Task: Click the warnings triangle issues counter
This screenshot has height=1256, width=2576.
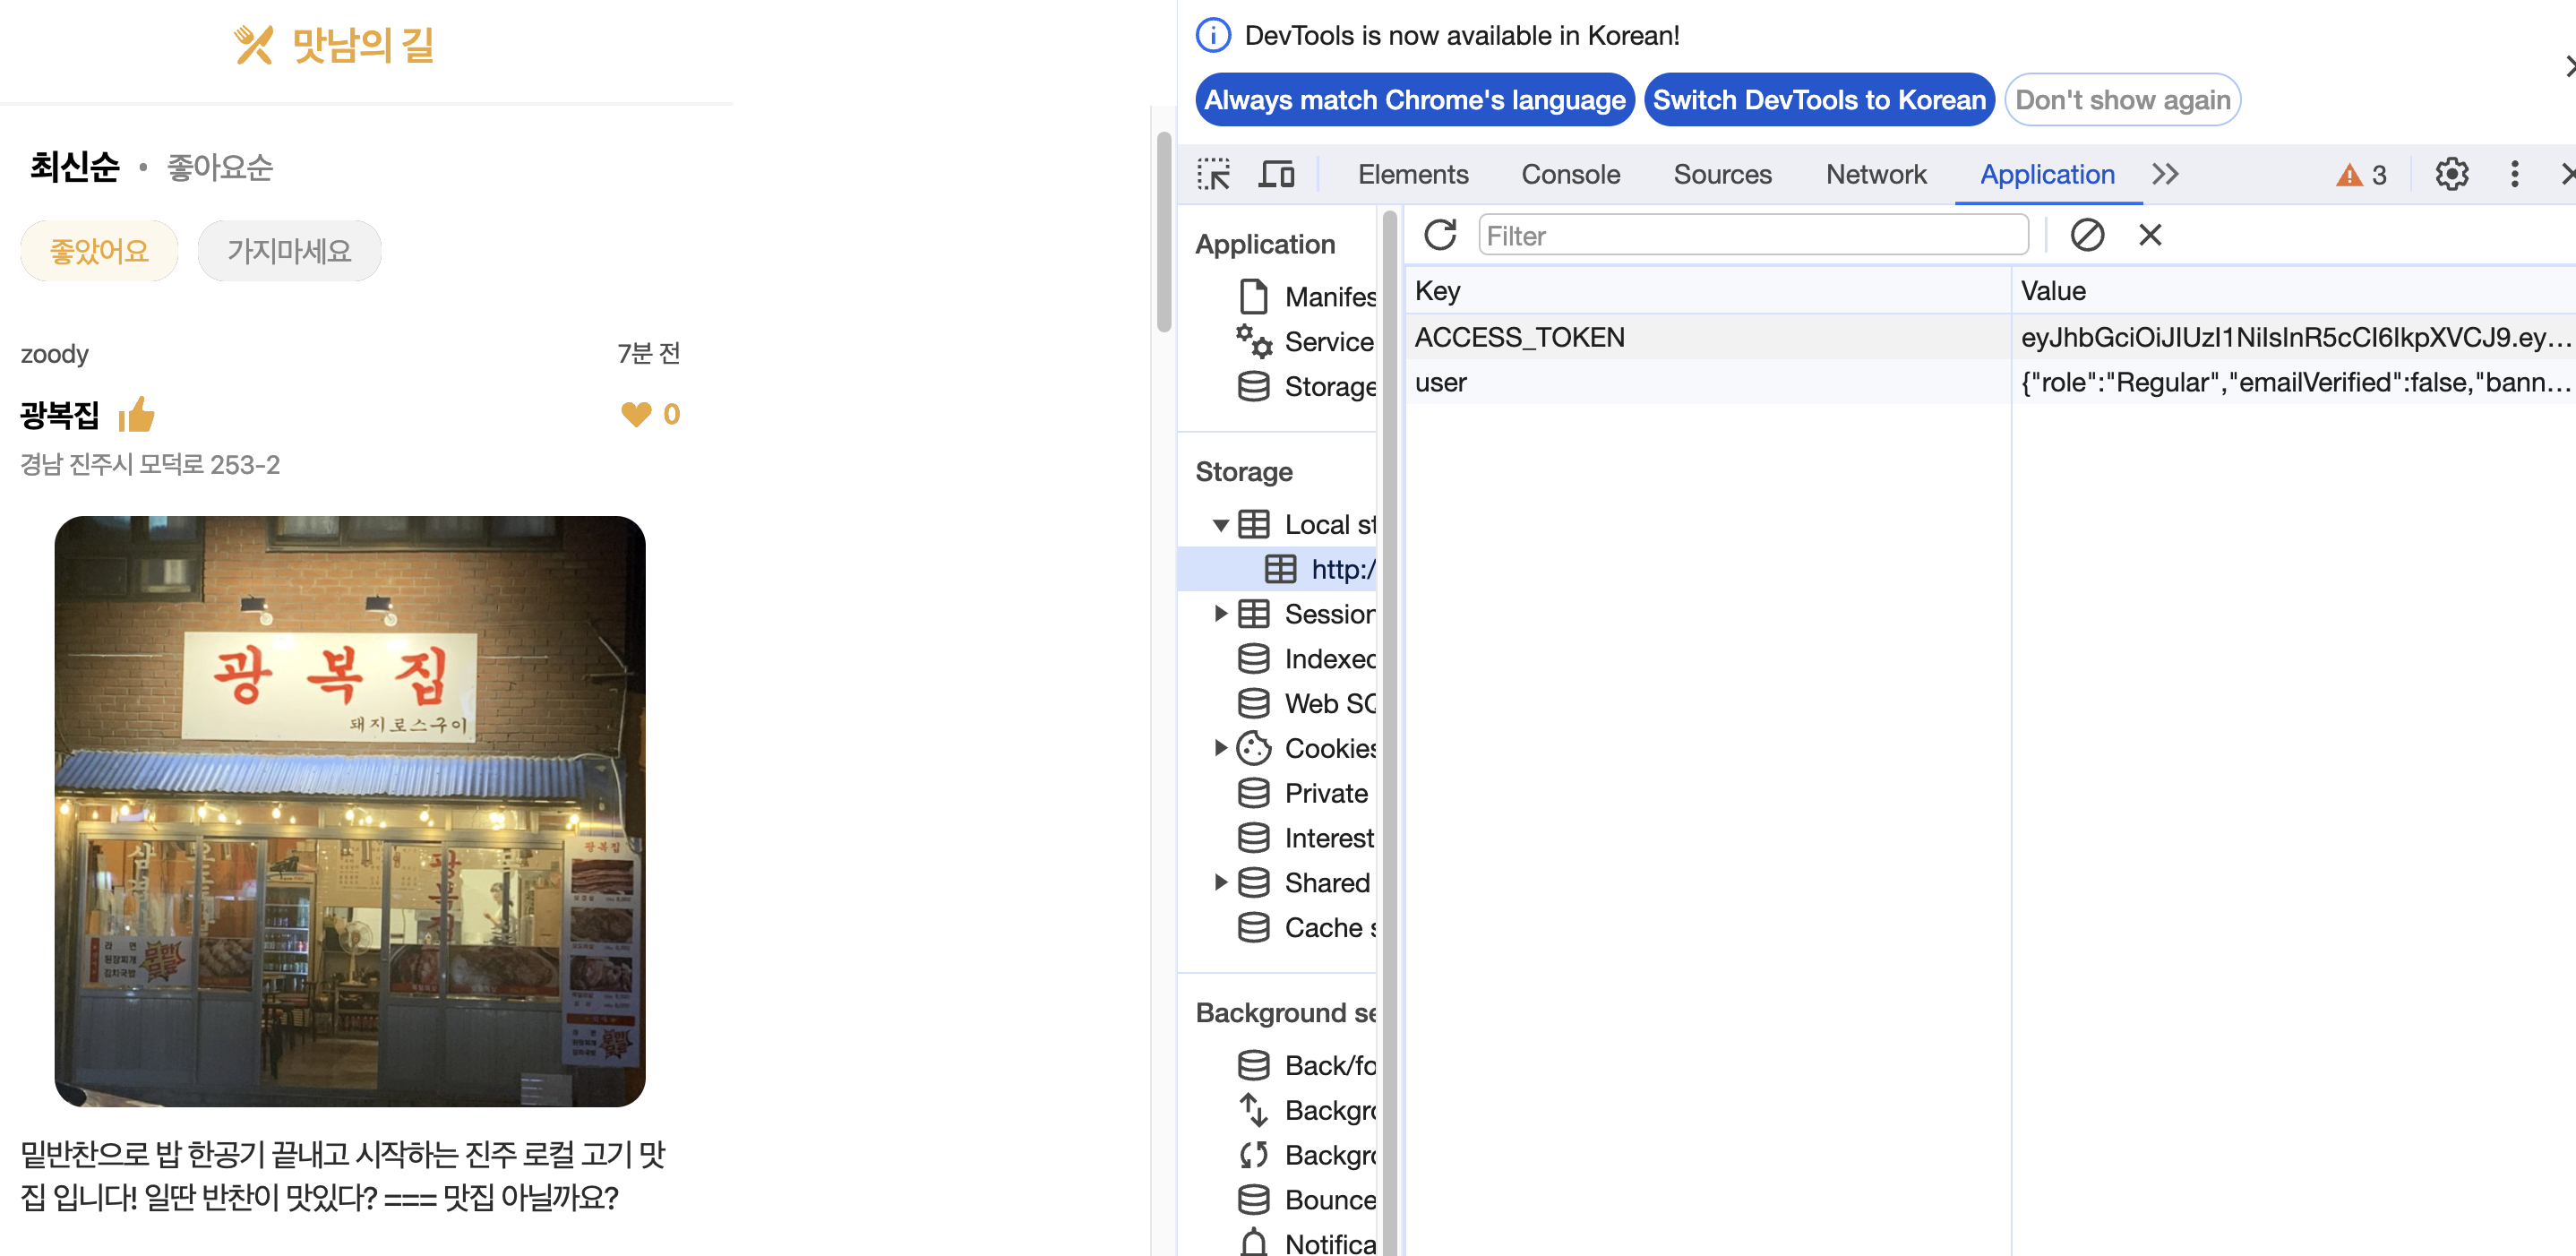Action: coord(2361,175)
